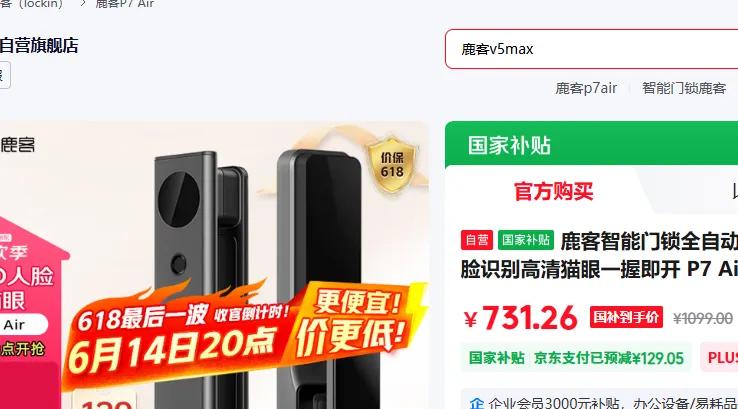The image size is (738, 409).
Task: Click the search box containing 鹿客v5max
Action: click(591, 49)
